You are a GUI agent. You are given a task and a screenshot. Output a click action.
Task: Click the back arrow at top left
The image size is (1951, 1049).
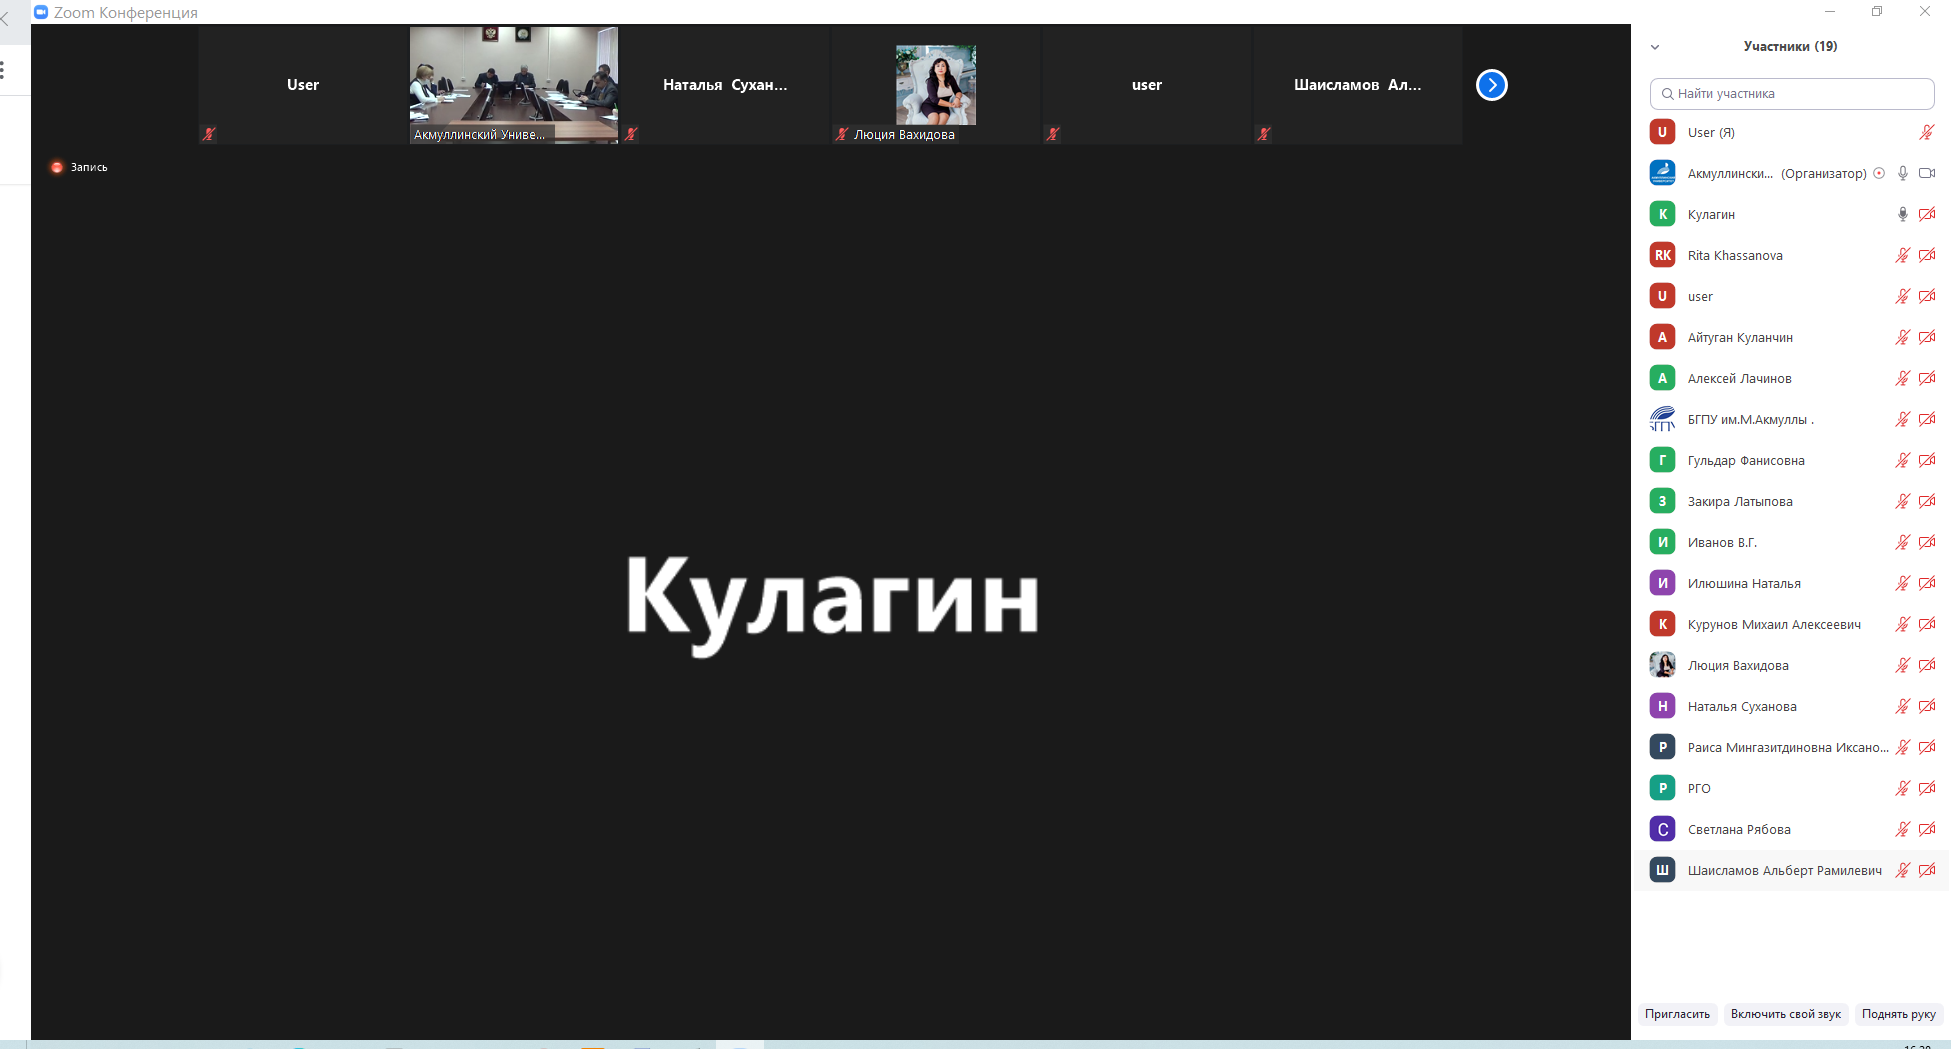[5, 18]
